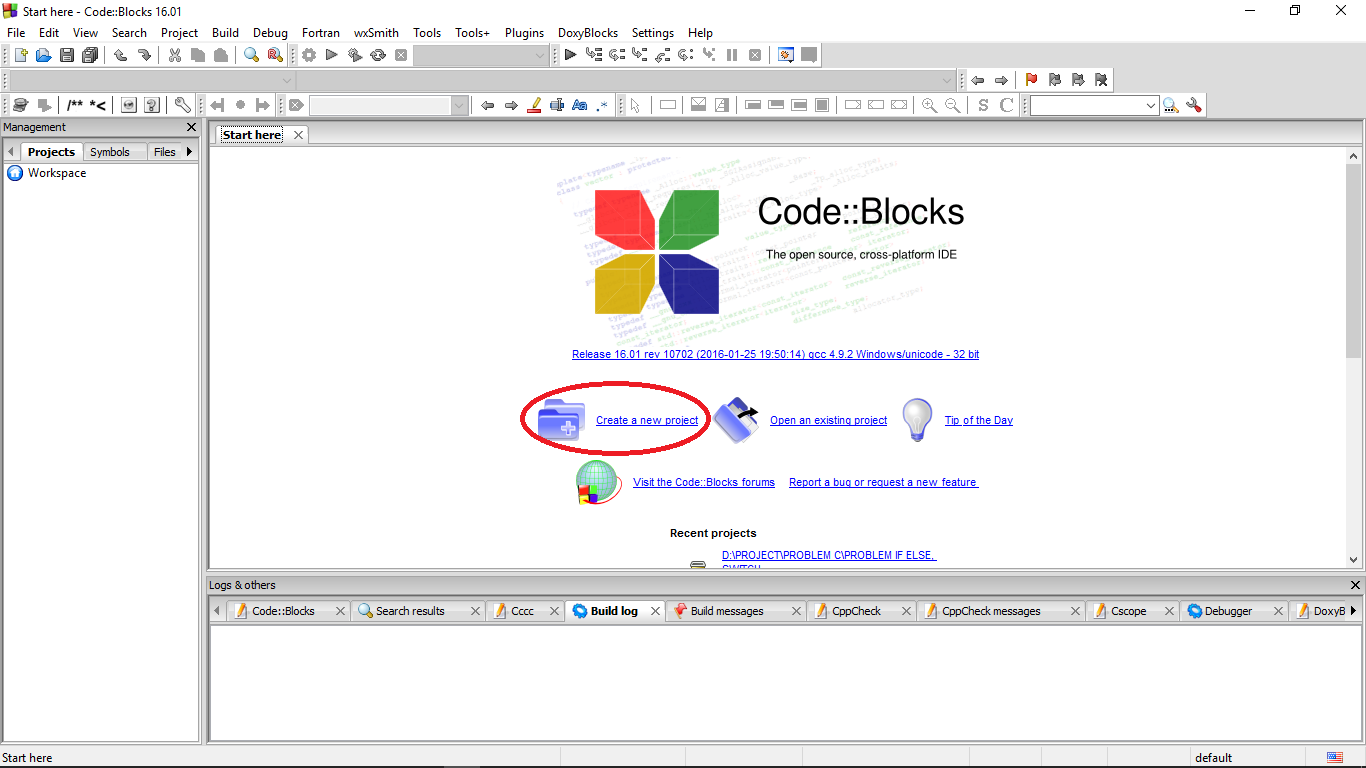Viewport: 1366px width, 768px height.
Task: Click the Debug/Continue start arrow icon
Action: (x=570, y=55)
